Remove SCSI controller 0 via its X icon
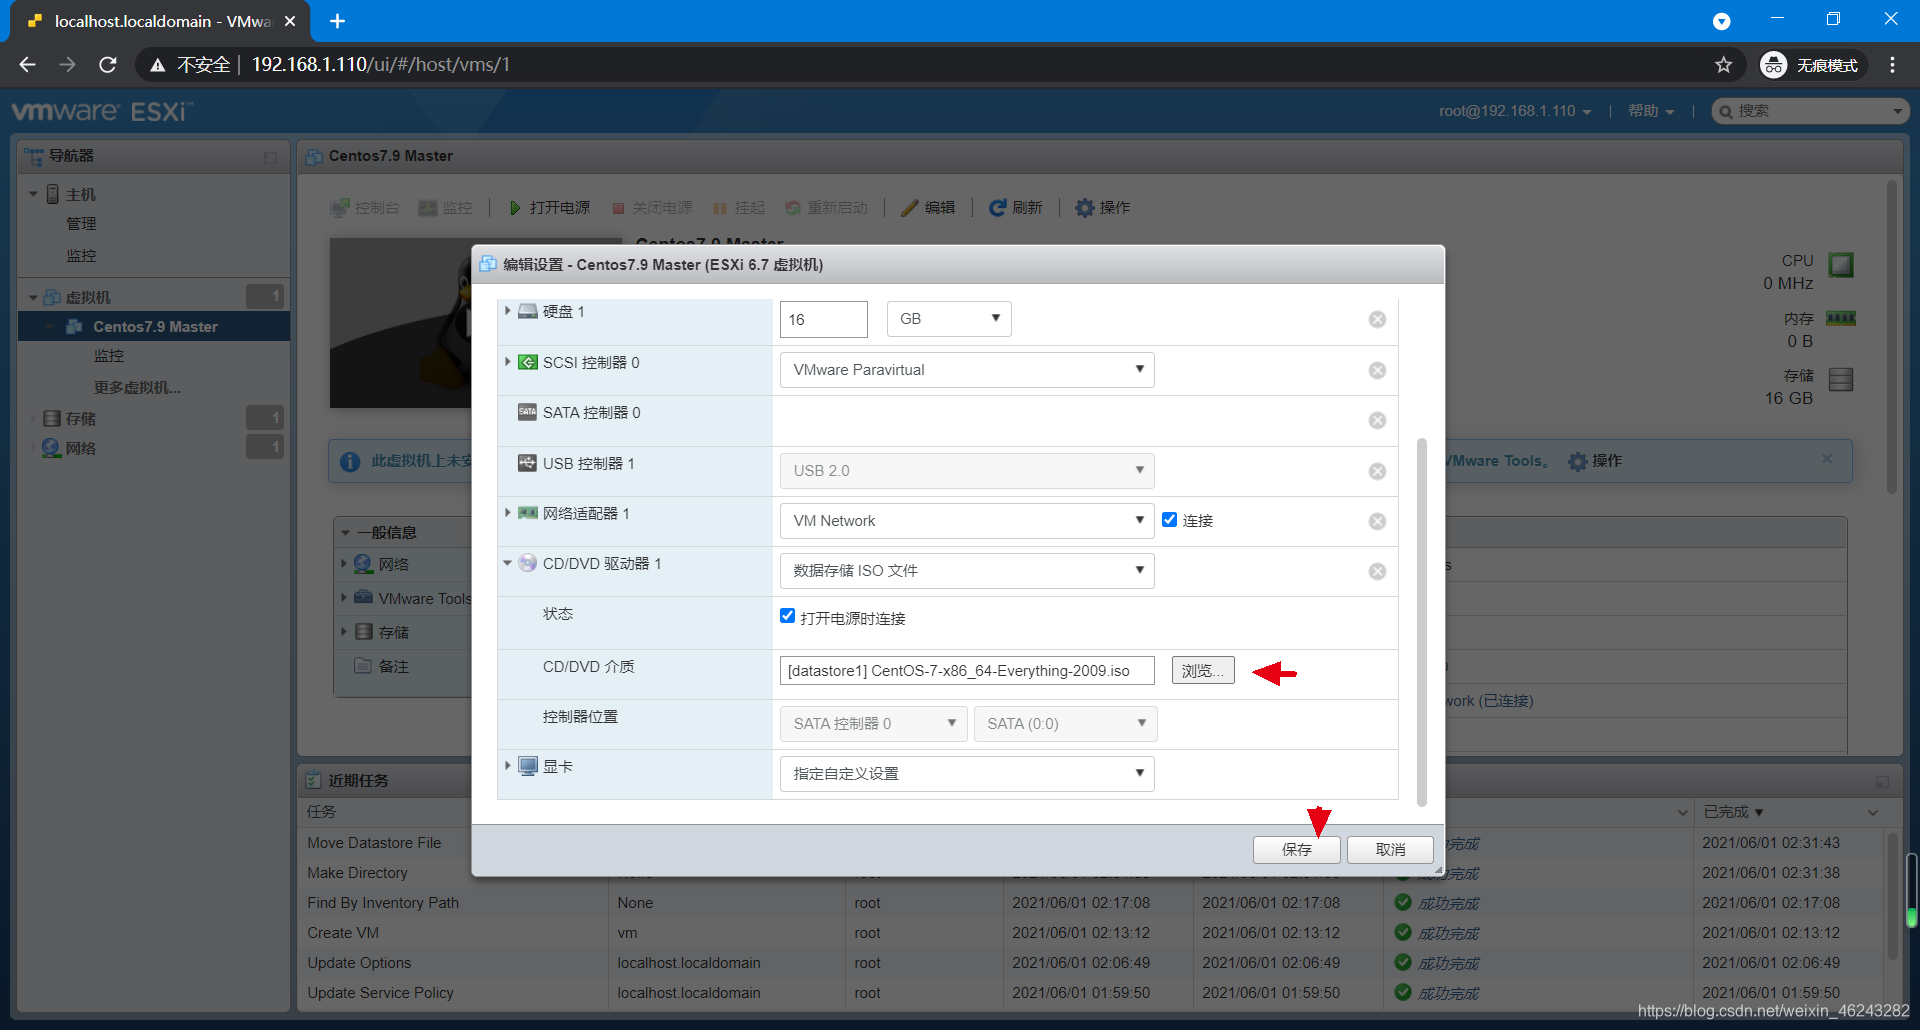The height and width of the screenshot is (1030, 1920). (x=1377, y=370)
